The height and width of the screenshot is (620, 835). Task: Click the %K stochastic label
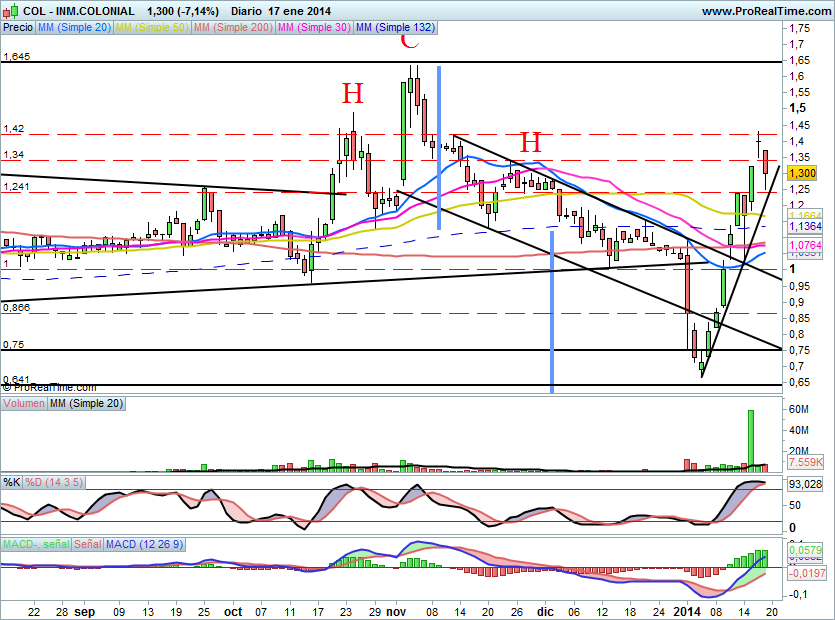[x=12, y=482]
